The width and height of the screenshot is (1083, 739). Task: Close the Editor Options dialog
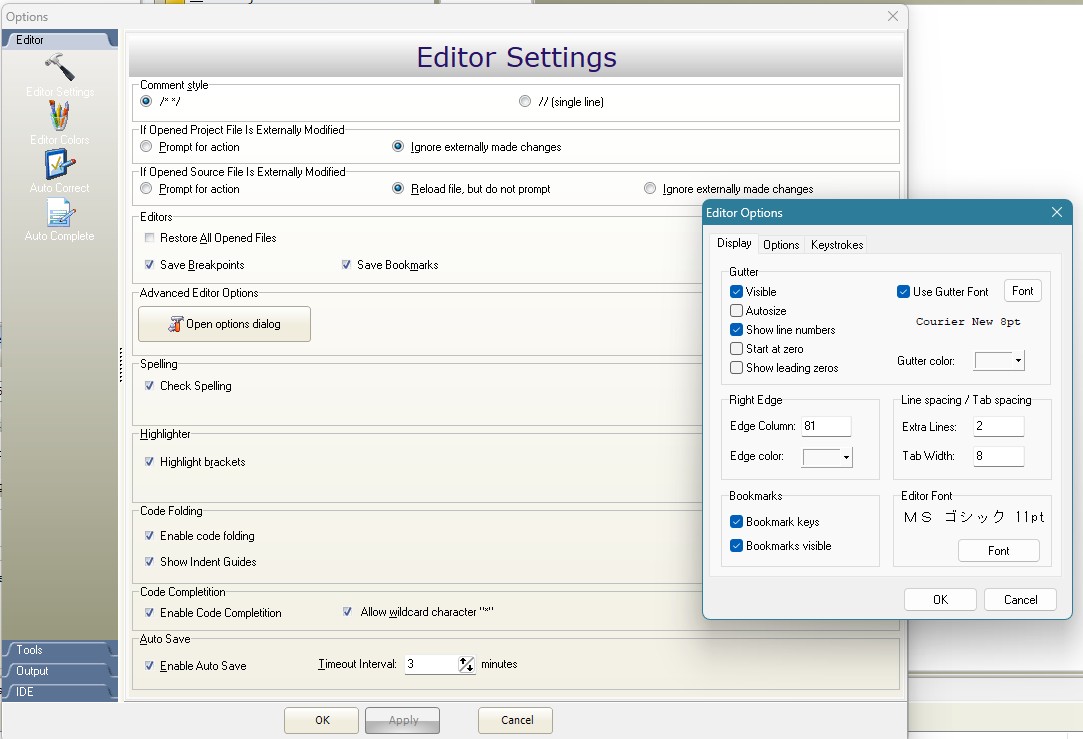point(1056,212)
